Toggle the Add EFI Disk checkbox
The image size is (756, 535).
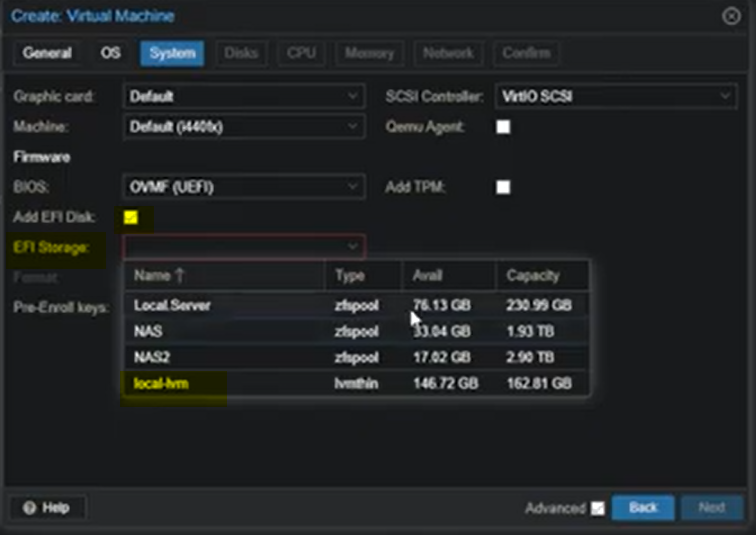tap(131, 217)
